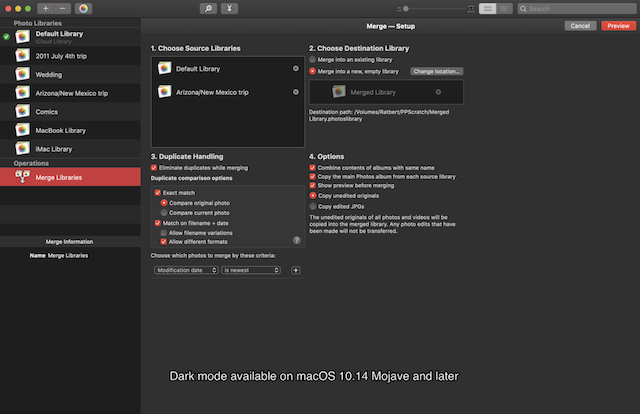Open duplicate handling help question mark

(x=296, y=240)
